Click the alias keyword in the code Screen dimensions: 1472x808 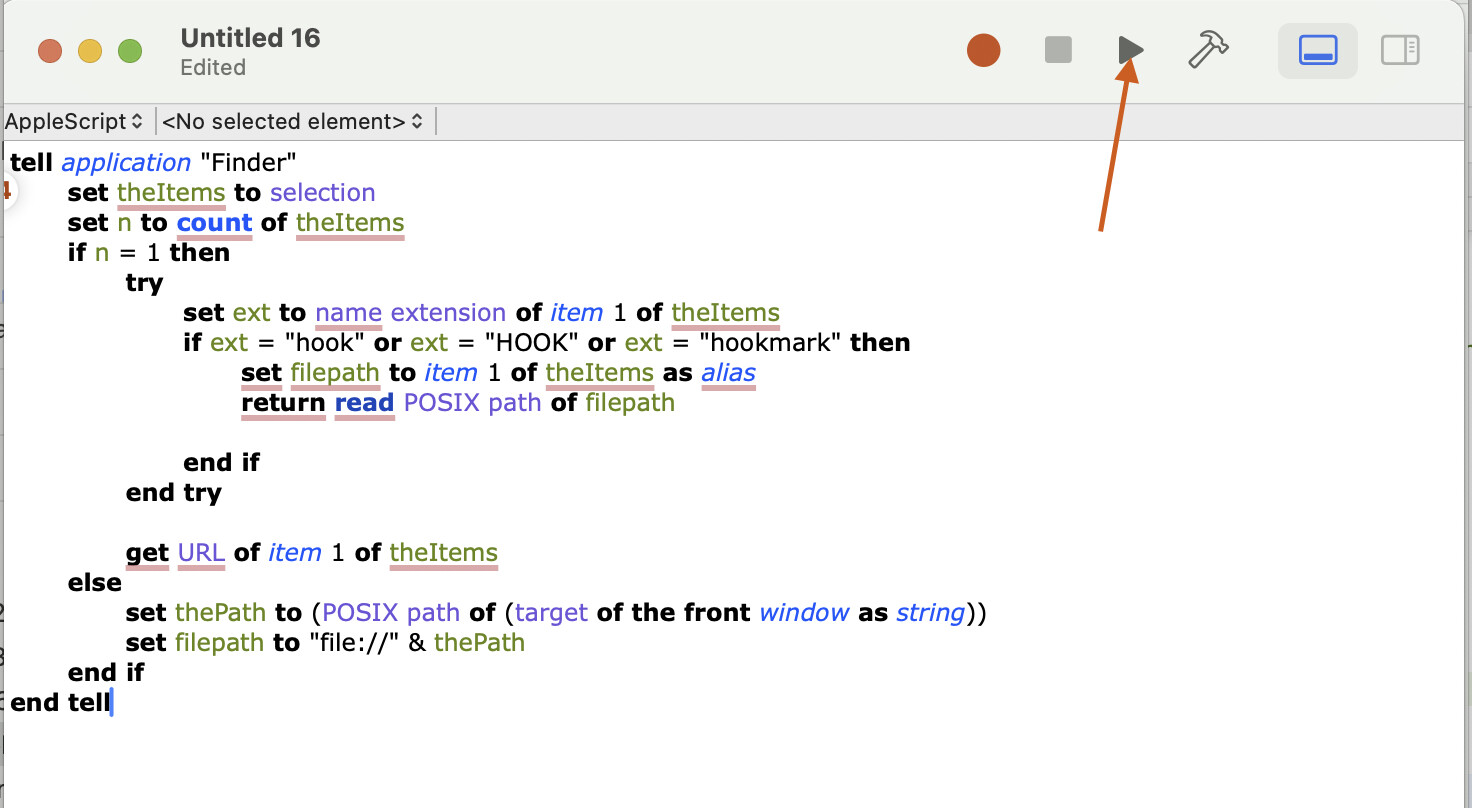[x=728, y=373]
